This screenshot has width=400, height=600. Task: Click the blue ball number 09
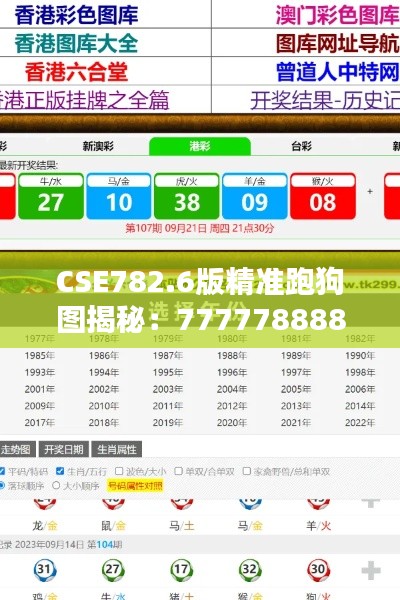coord(255,196)
